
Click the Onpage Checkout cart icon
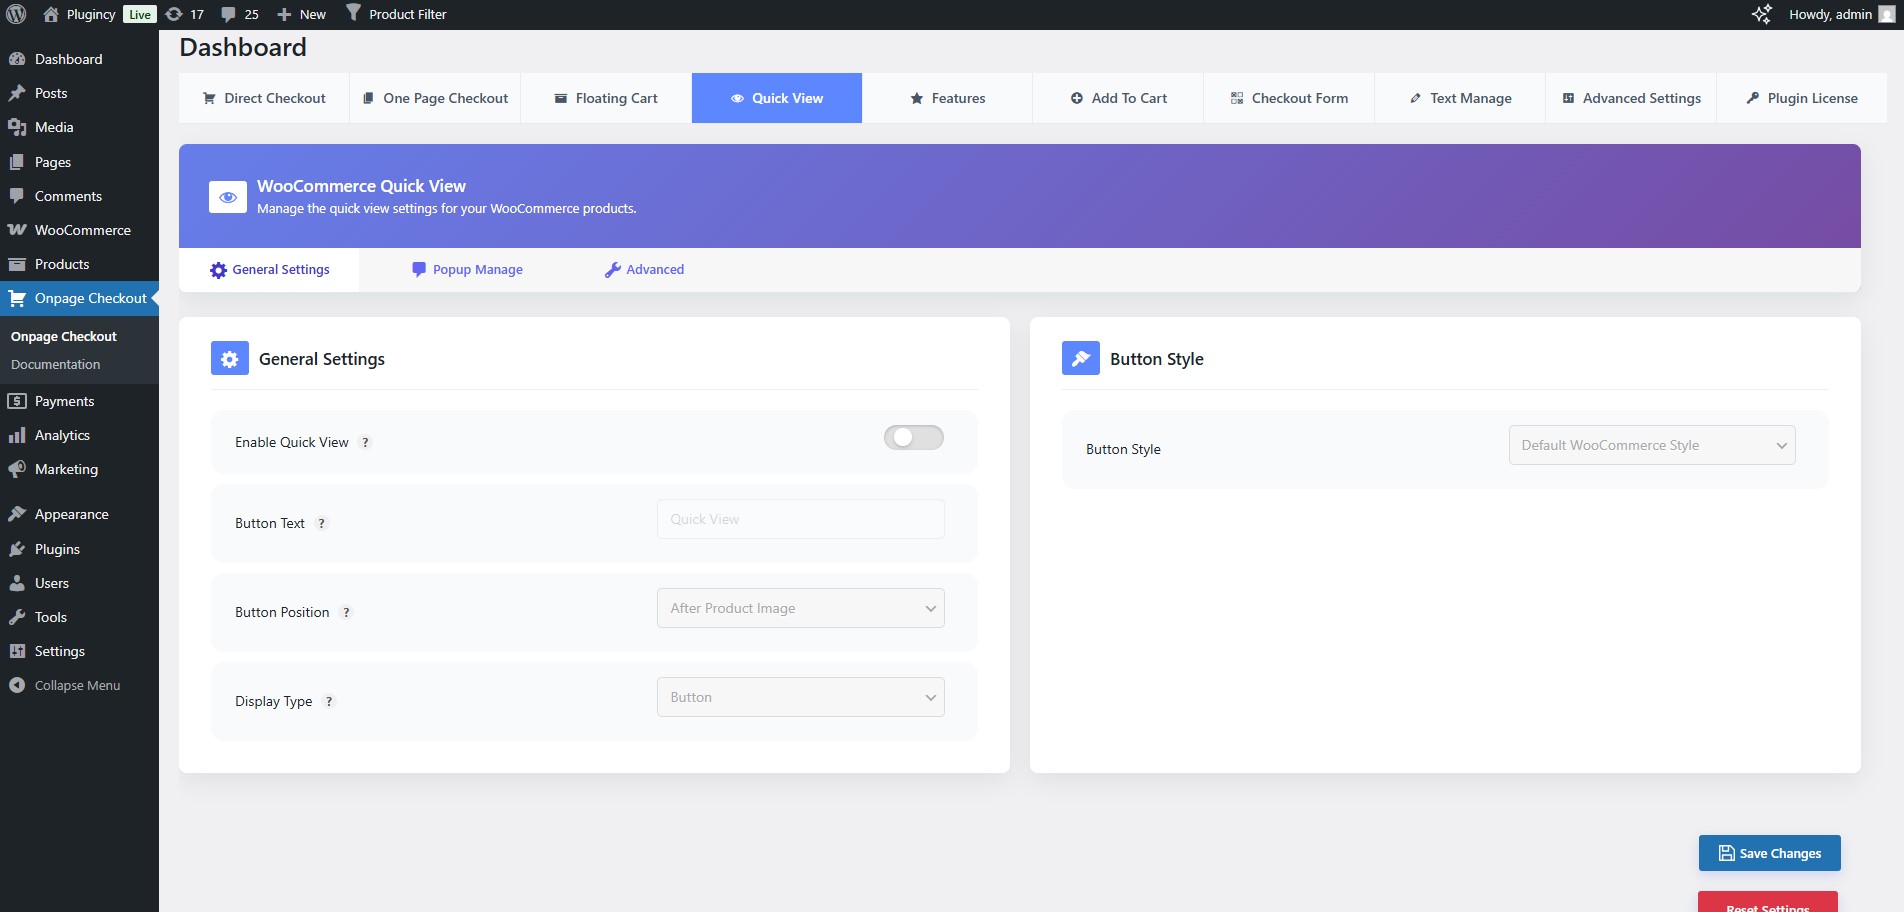pyautogui.click(x=19, y=298)
